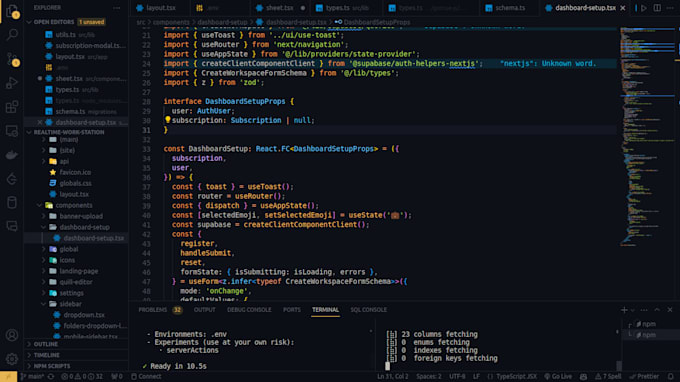
Task: Open globals.css in the file tree
Action: pyautogui.click(x=76, y=183)
